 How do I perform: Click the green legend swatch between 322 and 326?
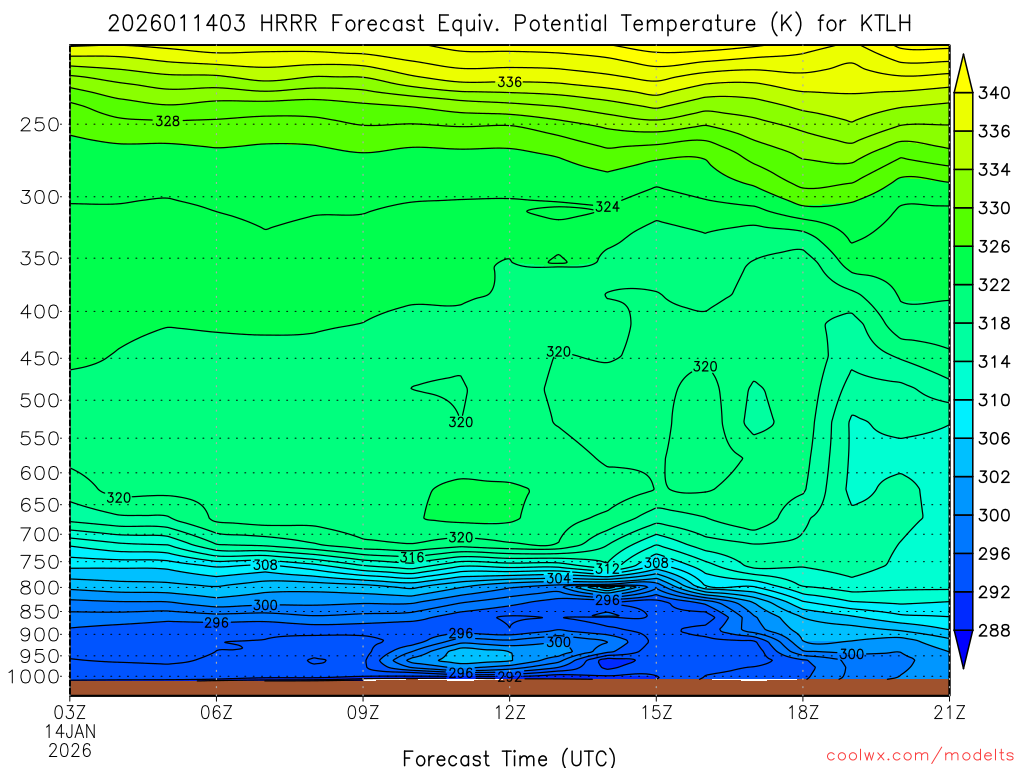tap(963, 266)
